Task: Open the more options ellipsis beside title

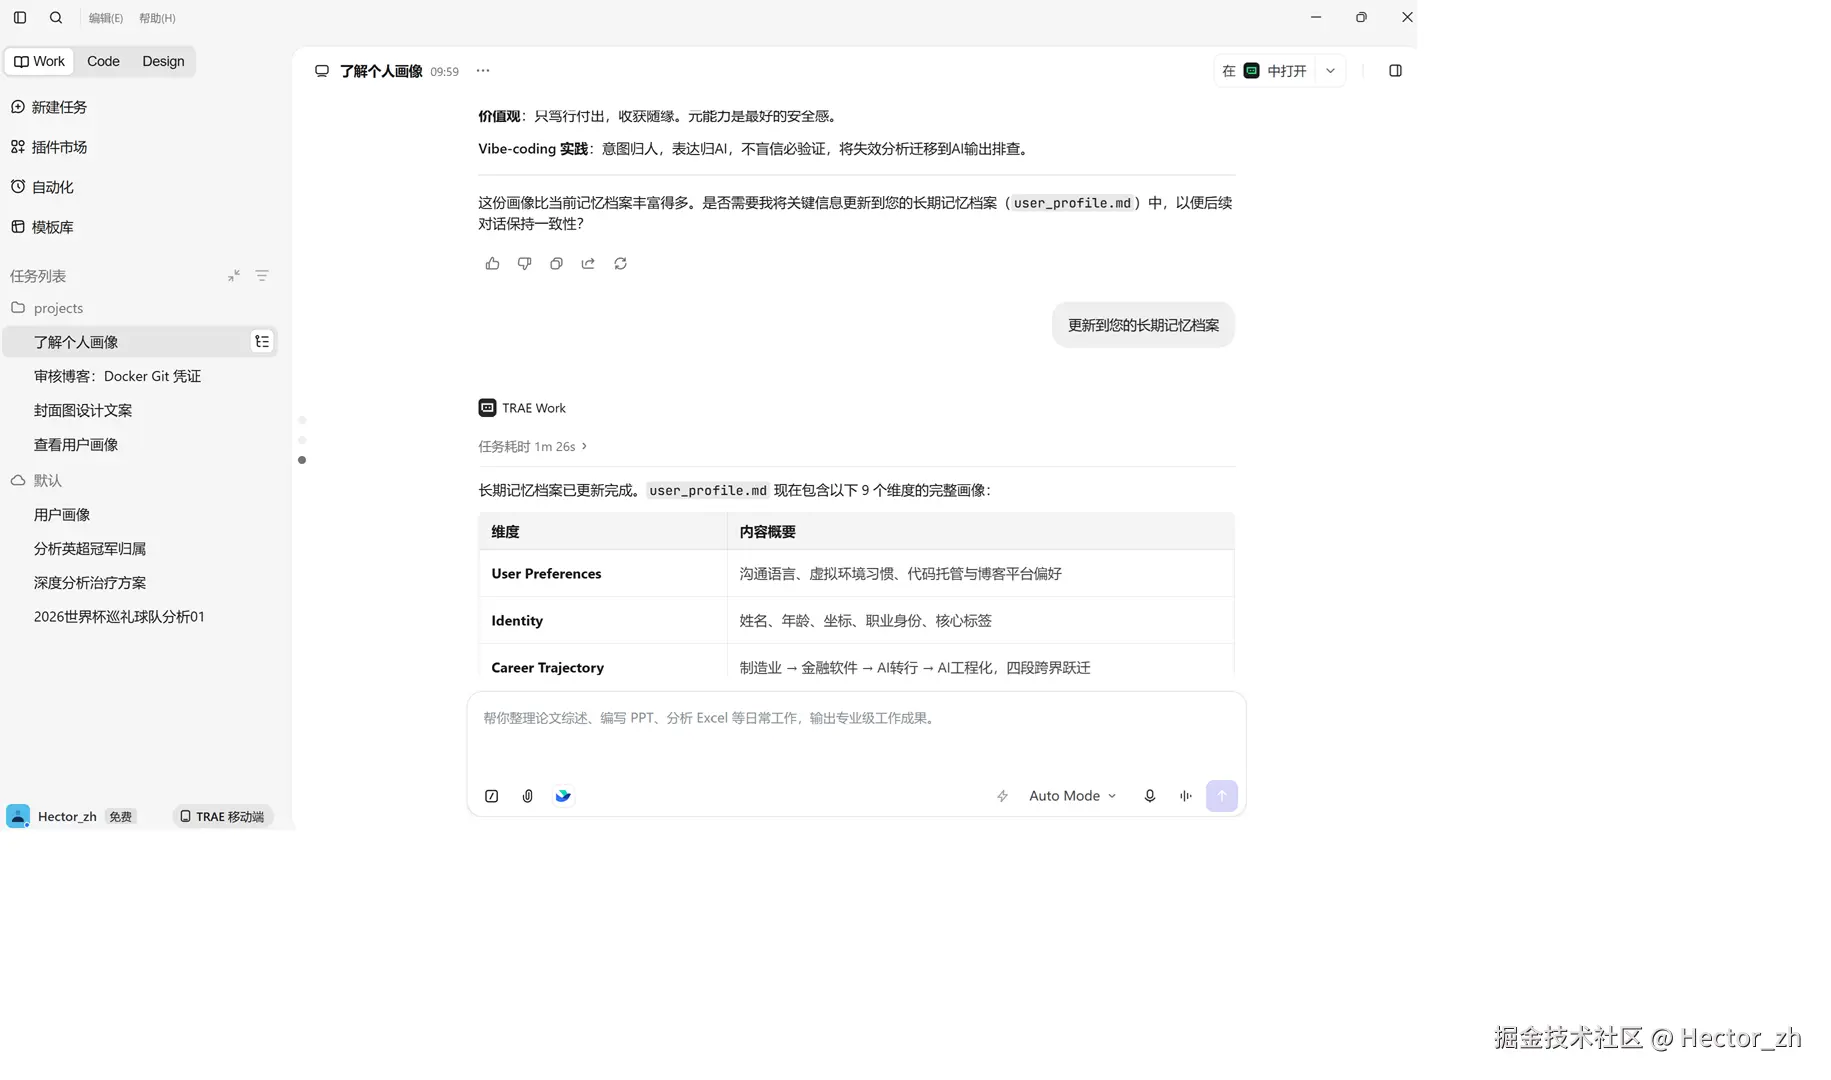Action: (483, 70)
